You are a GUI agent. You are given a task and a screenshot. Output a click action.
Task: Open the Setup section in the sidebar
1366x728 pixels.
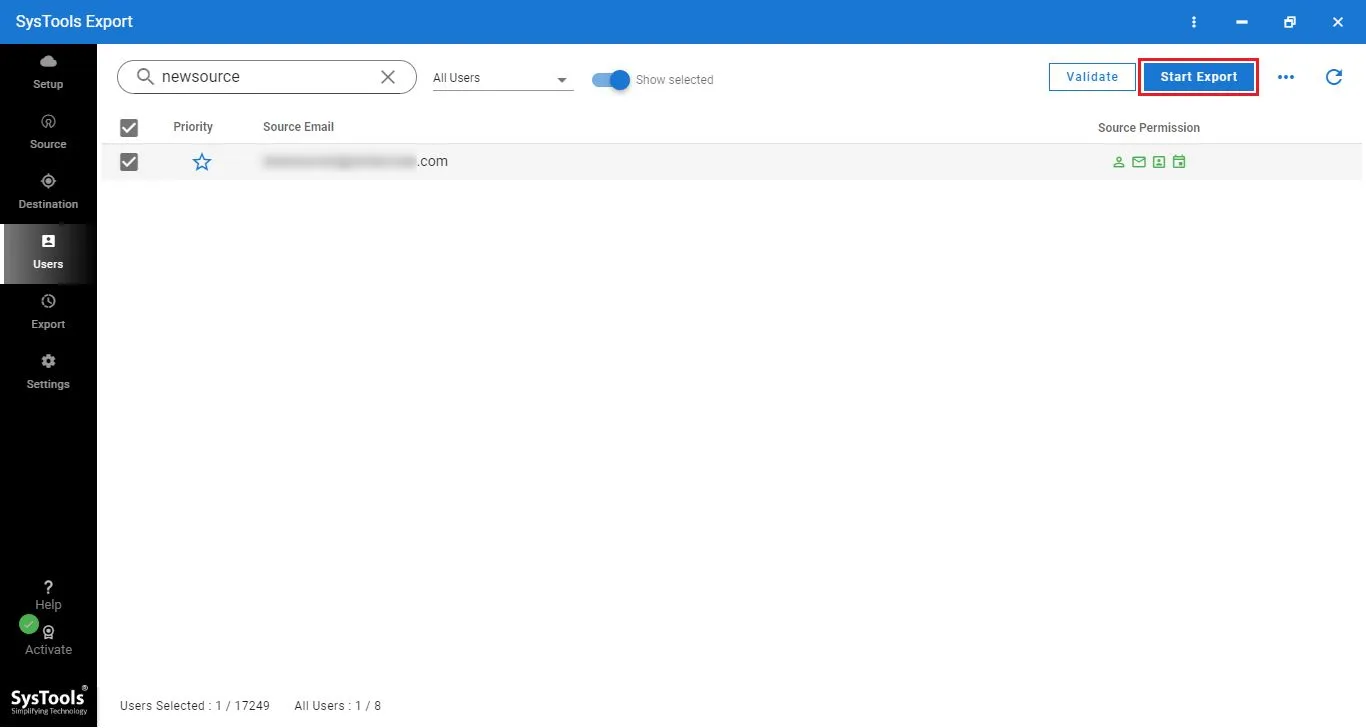[x=48, y=71]
